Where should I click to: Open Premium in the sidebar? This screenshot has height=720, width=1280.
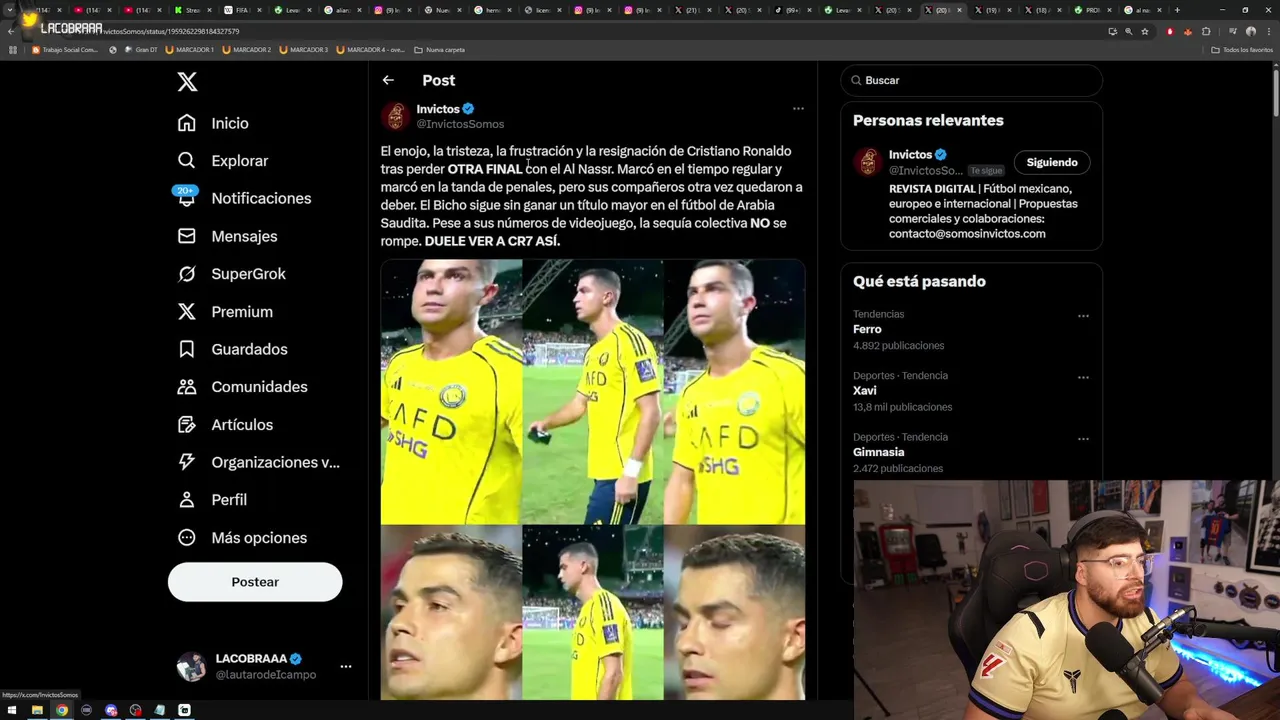click(225, 312)
